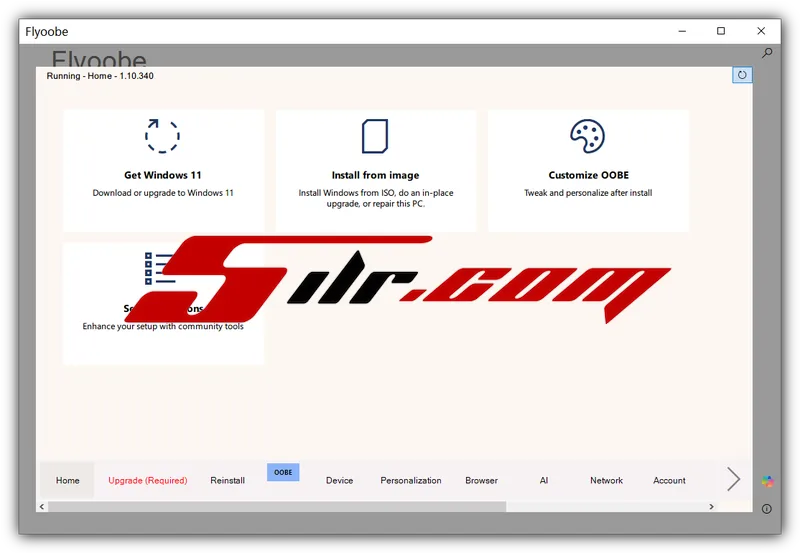Open search with the magnifier icon
This screenshot has width=800, height=553.
[x=767, y=53]
